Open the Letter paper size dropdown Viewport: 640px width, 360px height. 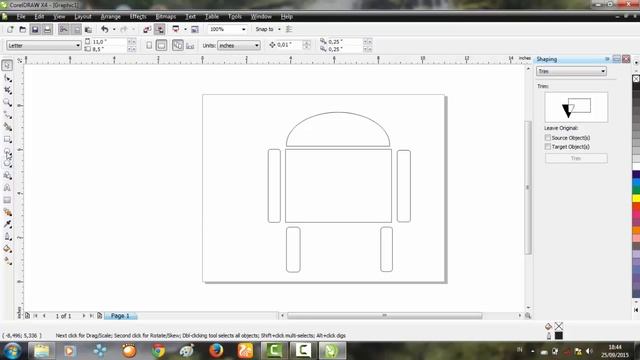(x=44, y=45)
